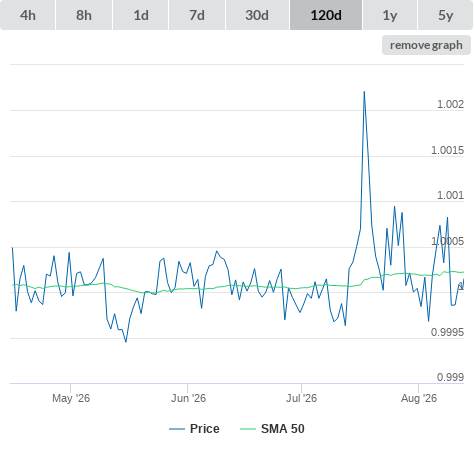Image resolution: width=474 pixels, height=455 pixels.
Task: Toggle the Price series legend label
Action: 205,429
